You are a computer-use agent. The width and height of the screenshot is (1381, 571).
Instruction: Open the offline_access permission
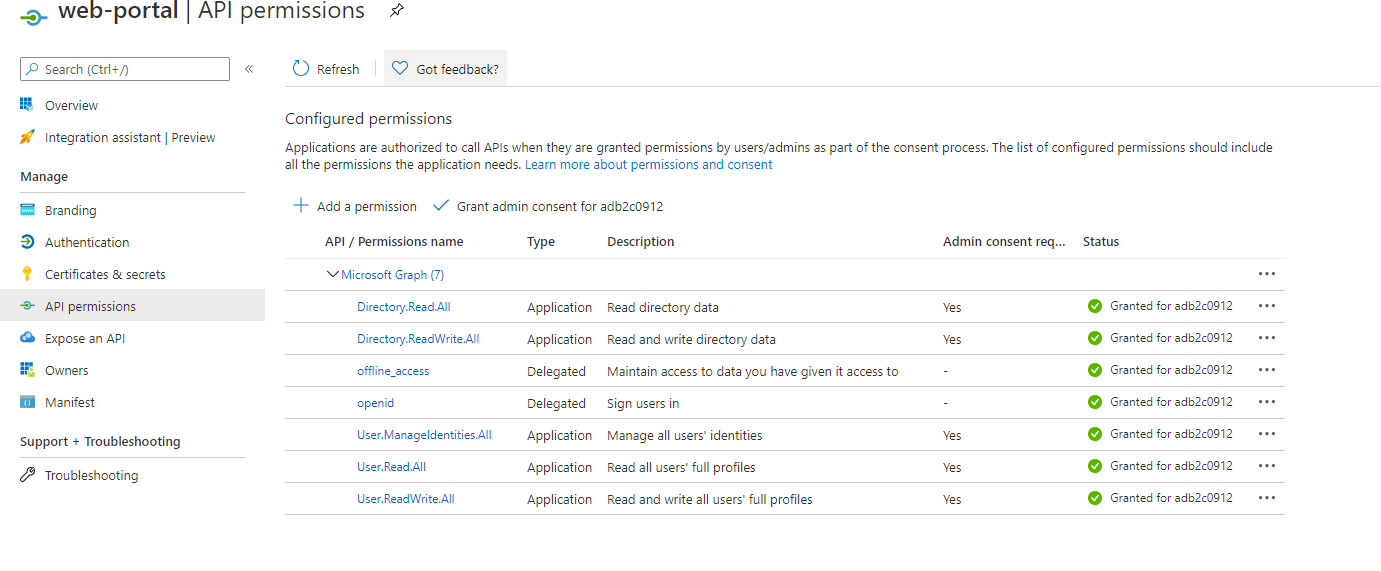pyautogui.click(x=393, y=370)
